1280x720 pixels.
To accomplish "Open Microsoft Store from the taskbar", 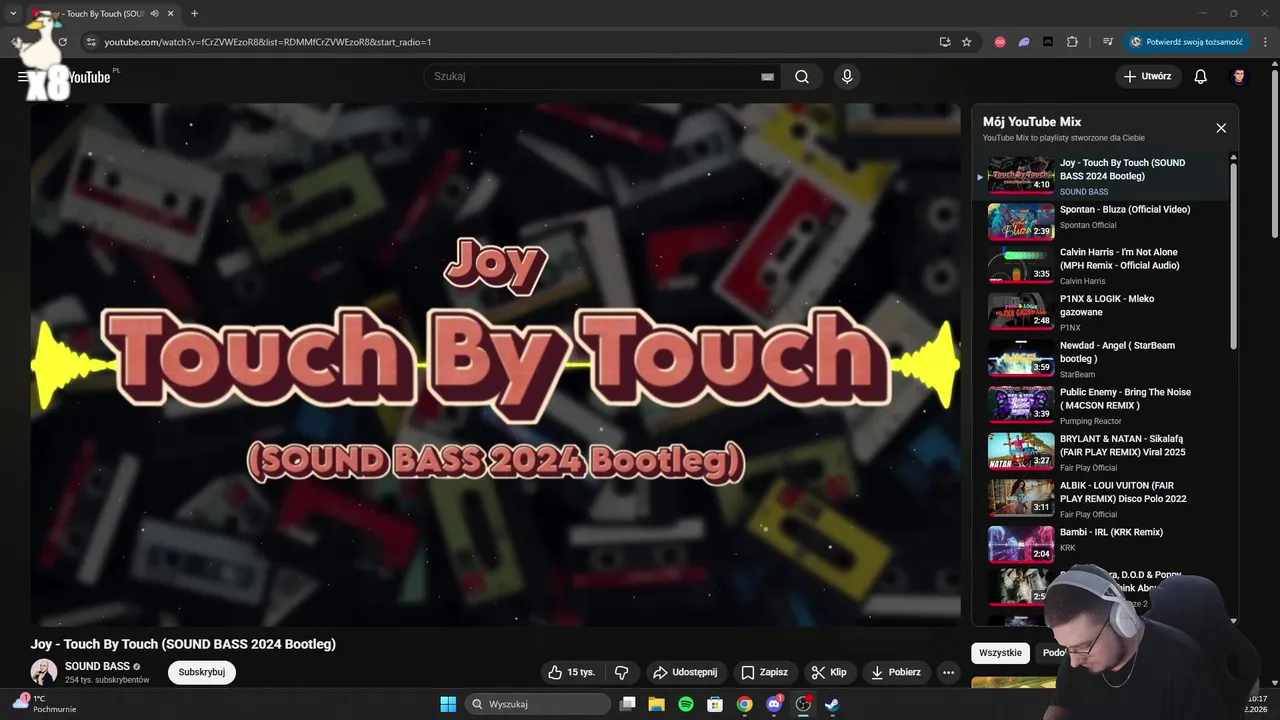I will point(715,704).
